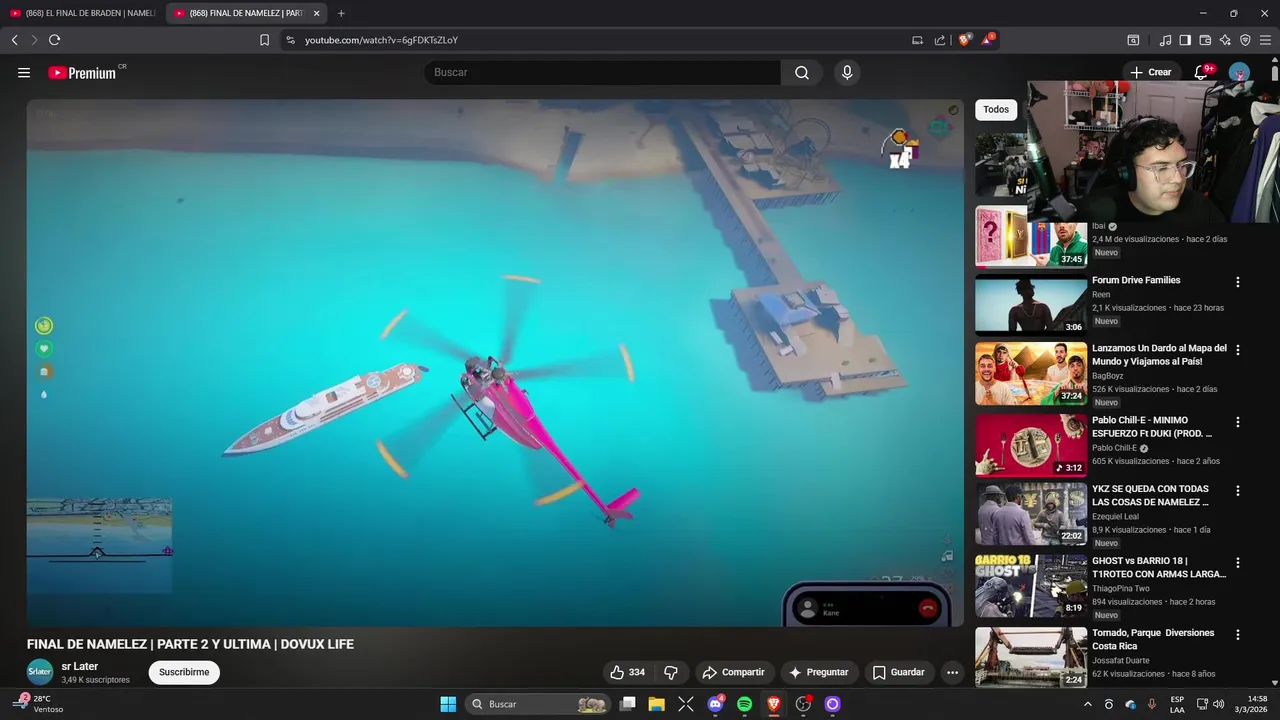Click the Suscribirme button
The width and height of the screenshot is (1280, 720).
click(184, 672)
